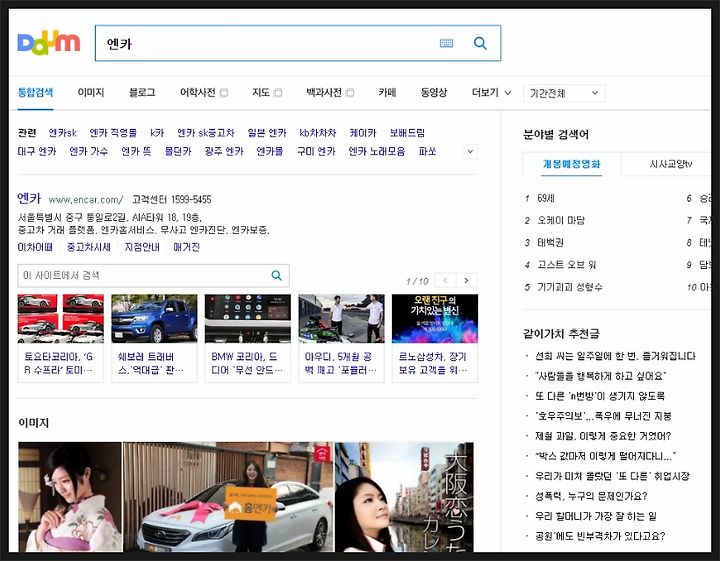Click ranked movie 태백권

pyautogui.click(x=551, y=242)
